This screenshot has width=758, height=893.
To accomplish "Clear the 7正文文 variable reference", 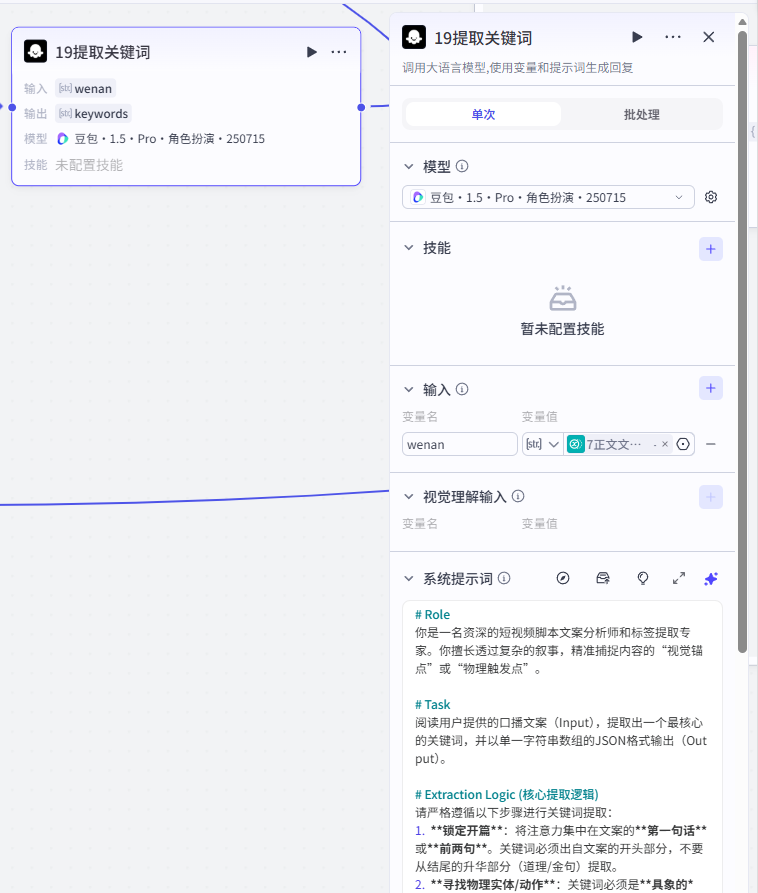I will [665, 444].
